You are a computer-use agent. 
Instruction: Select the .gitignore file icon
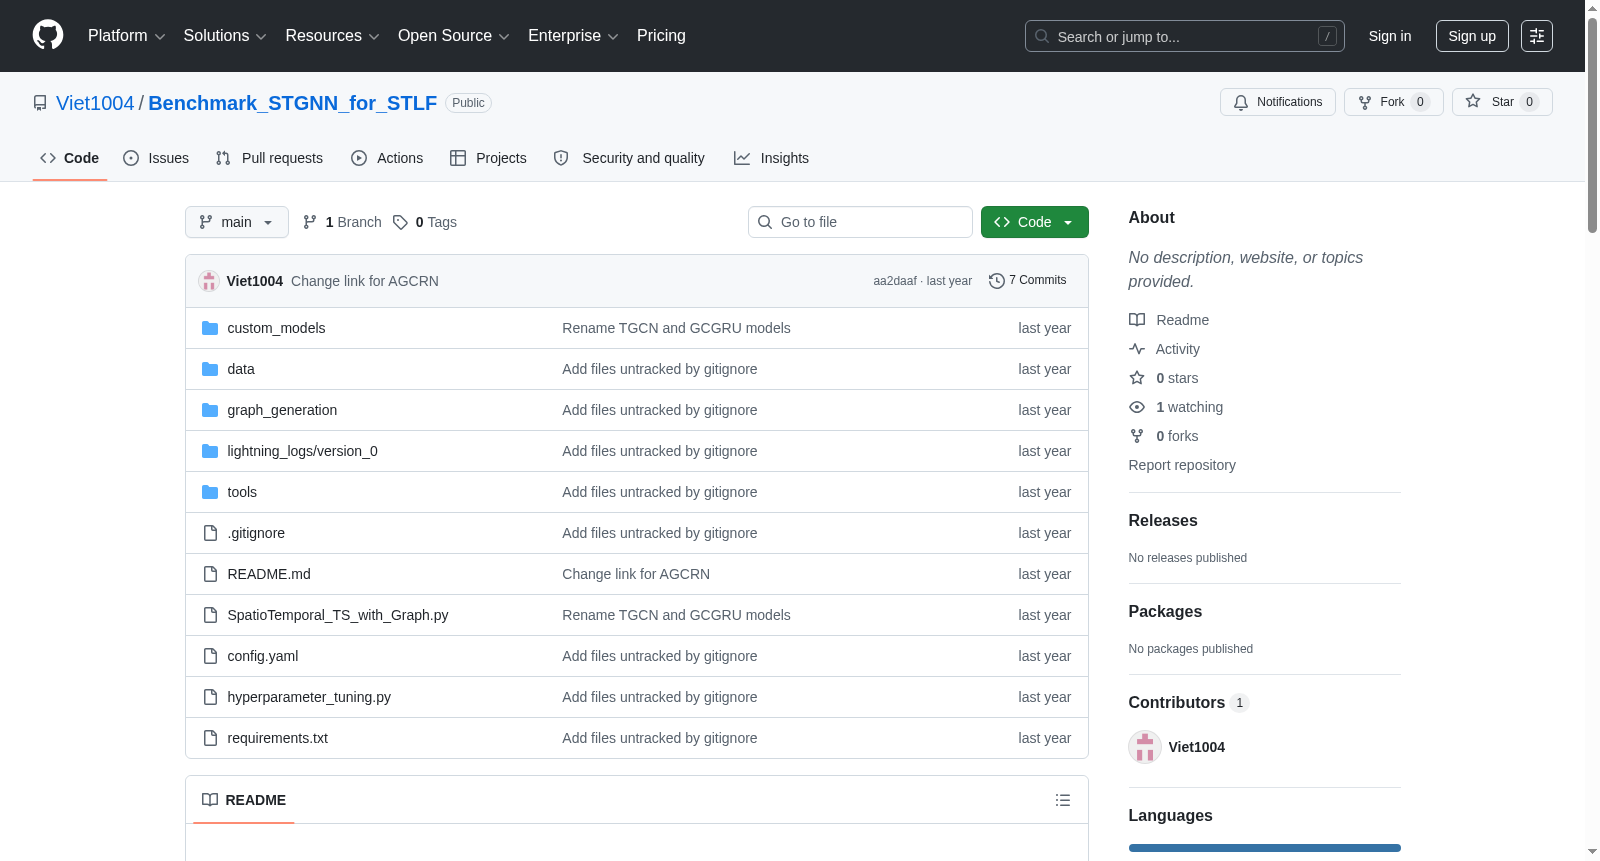pyautogui.click(x=210, y=533)
